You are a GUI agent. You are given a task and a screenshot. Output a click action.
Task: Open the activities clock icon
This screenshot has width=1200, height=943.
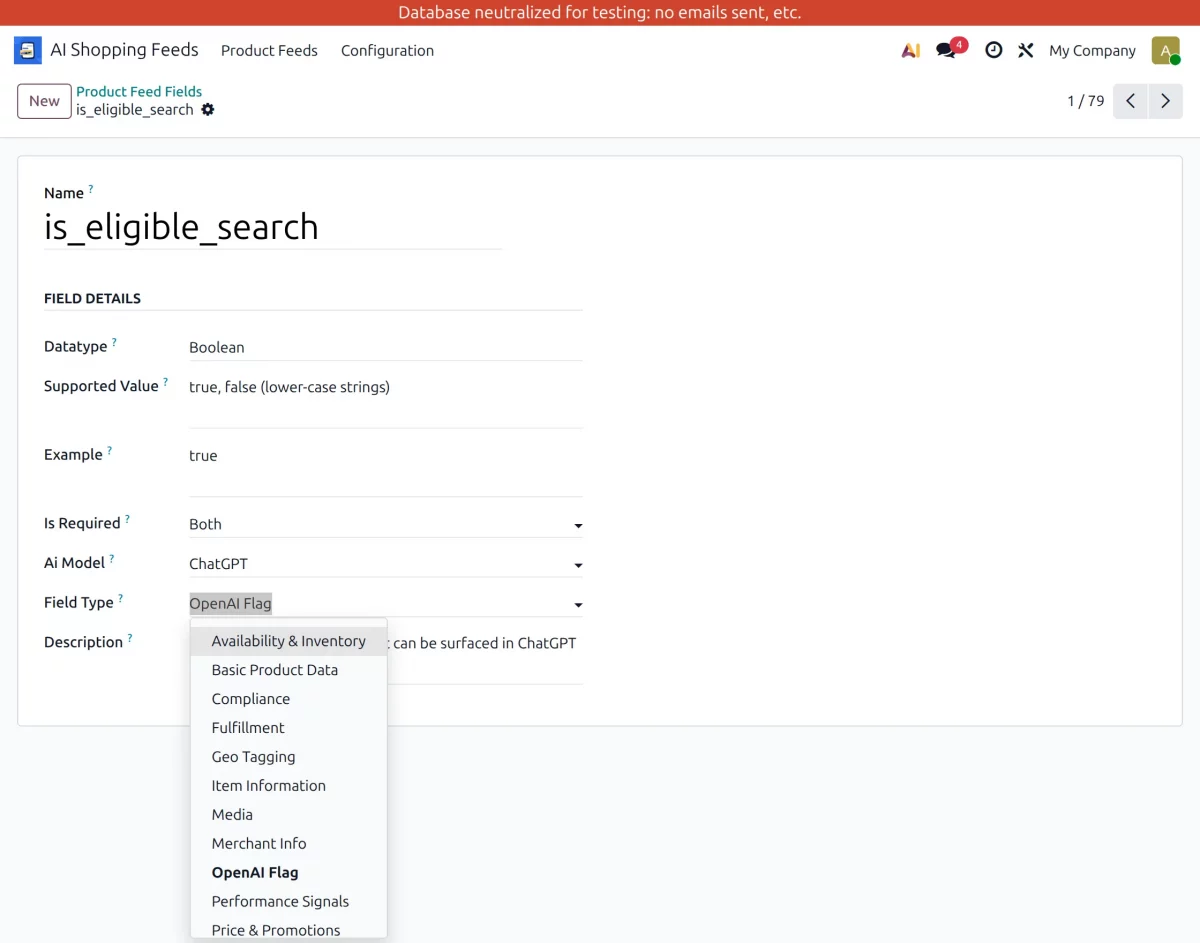(993, 50)
